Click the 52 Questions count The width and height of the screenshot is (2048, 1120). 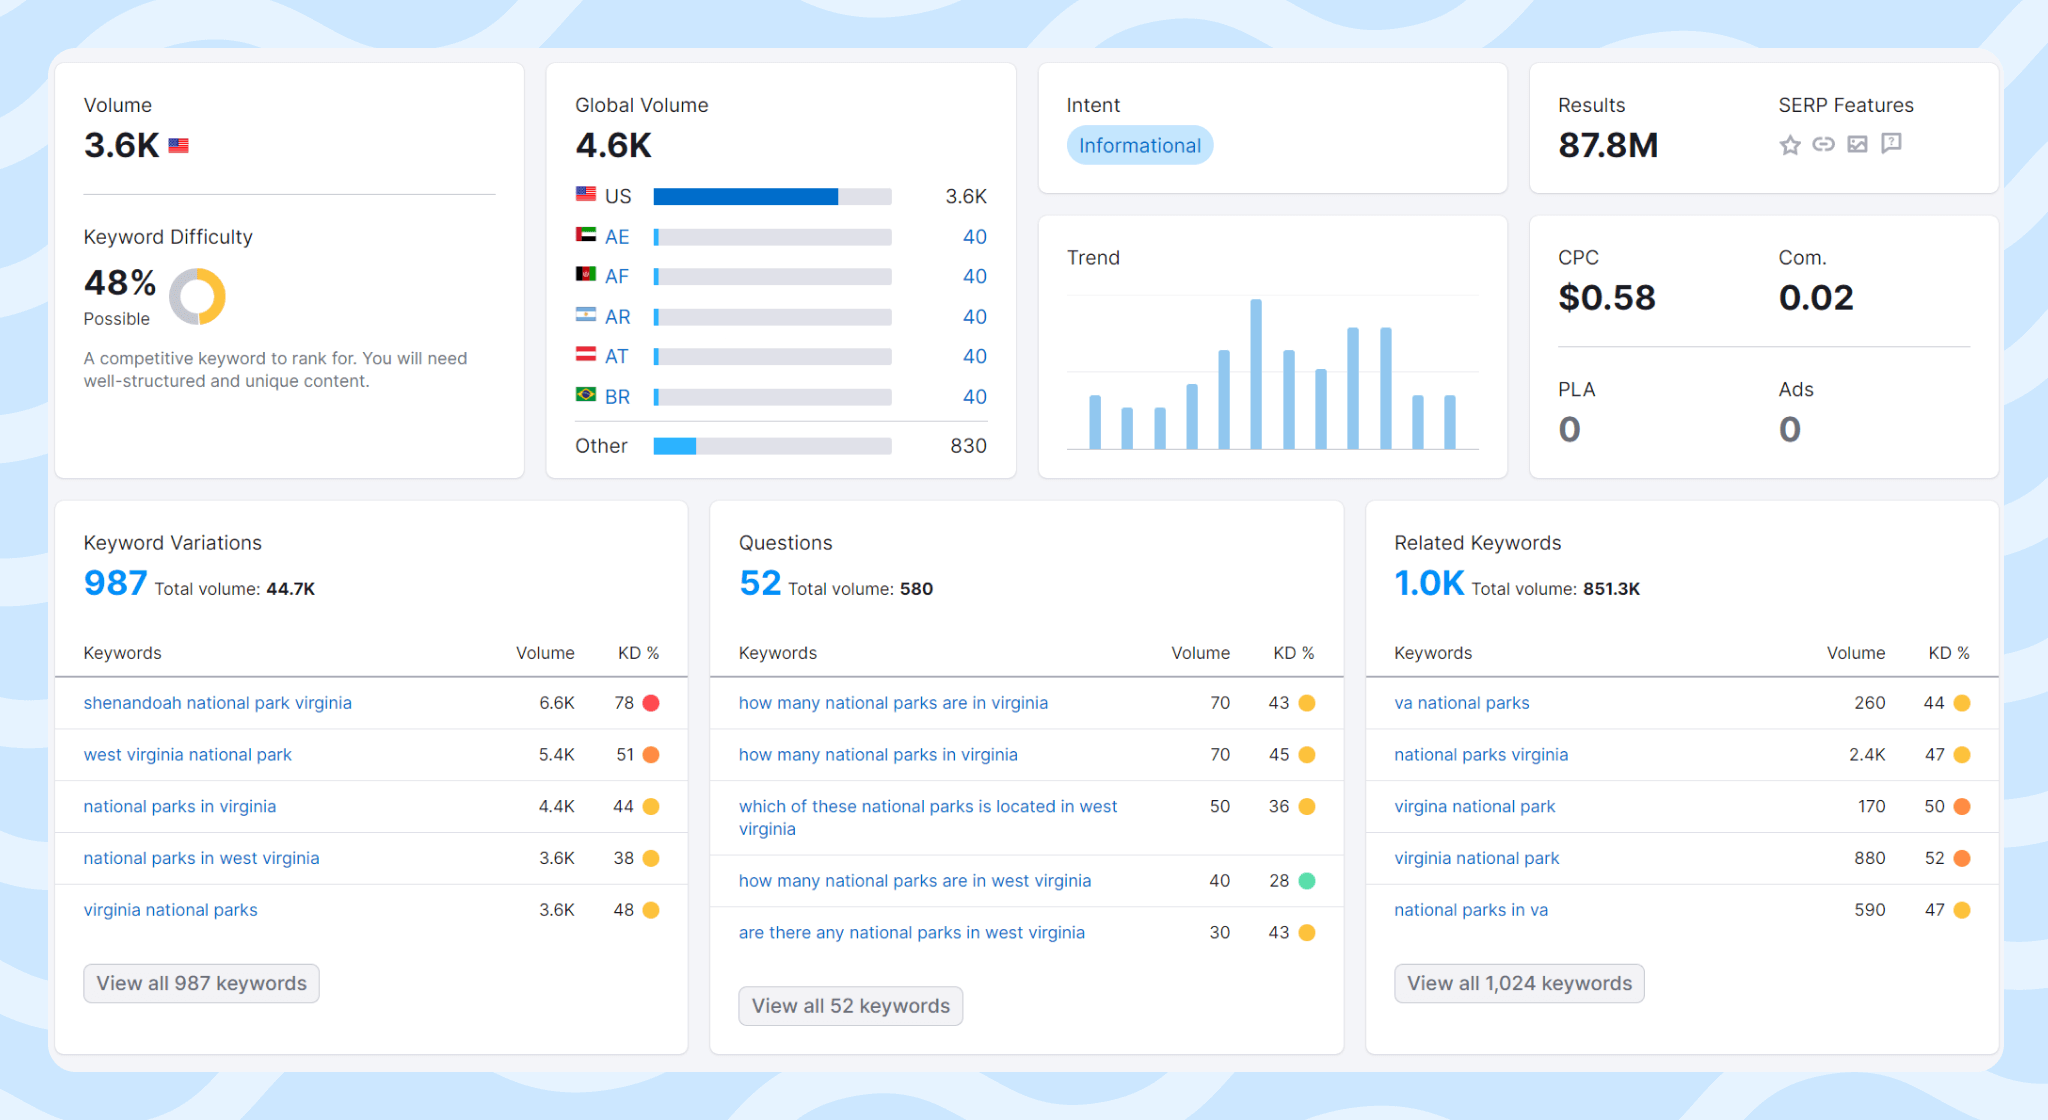click(760, 583)
